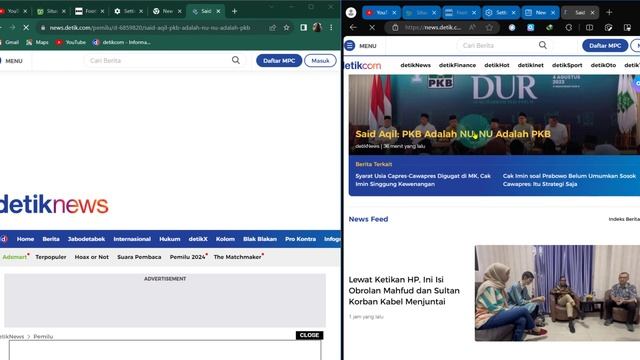The image size is (640, 360).
Task: Open the Edge split screen icon
Action: point(589,27)
